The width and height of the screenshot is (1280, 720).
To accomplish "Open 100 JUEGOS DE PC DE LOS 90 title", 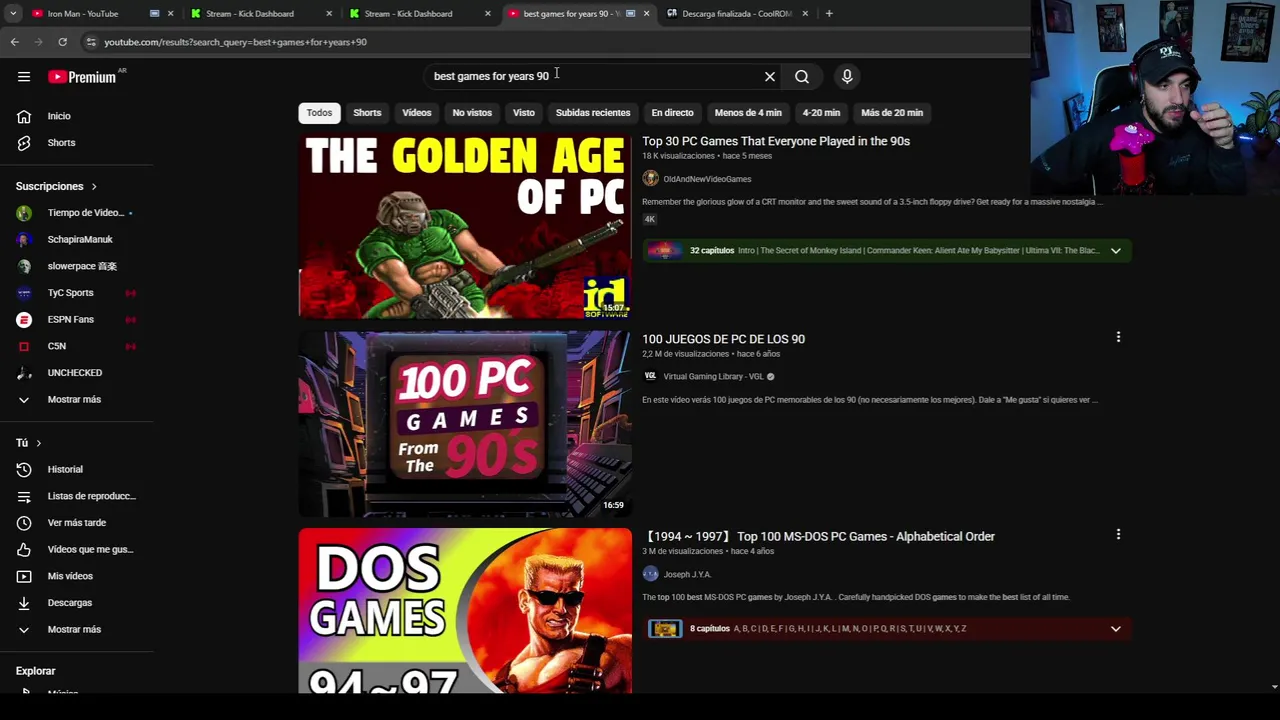I will pyautogui.click(x=723, y=339).
